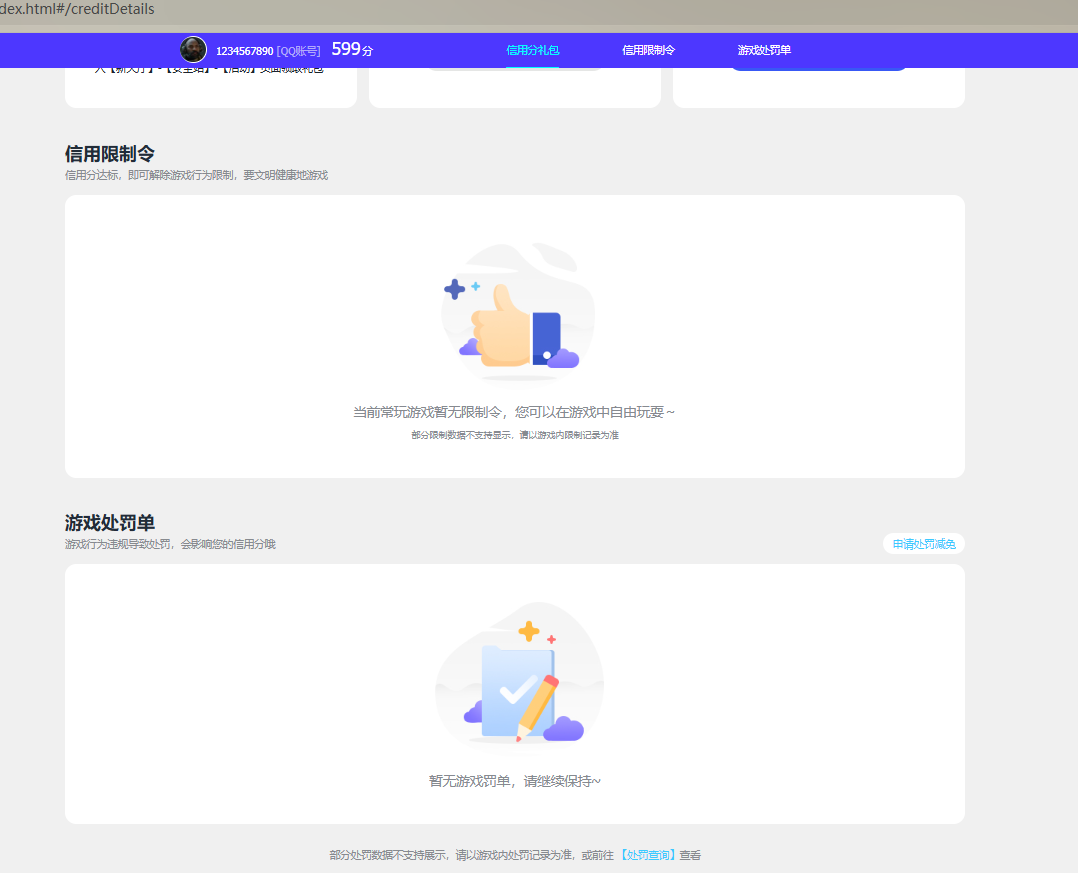Click the 信用限制令 section heading

pos(110,153)
